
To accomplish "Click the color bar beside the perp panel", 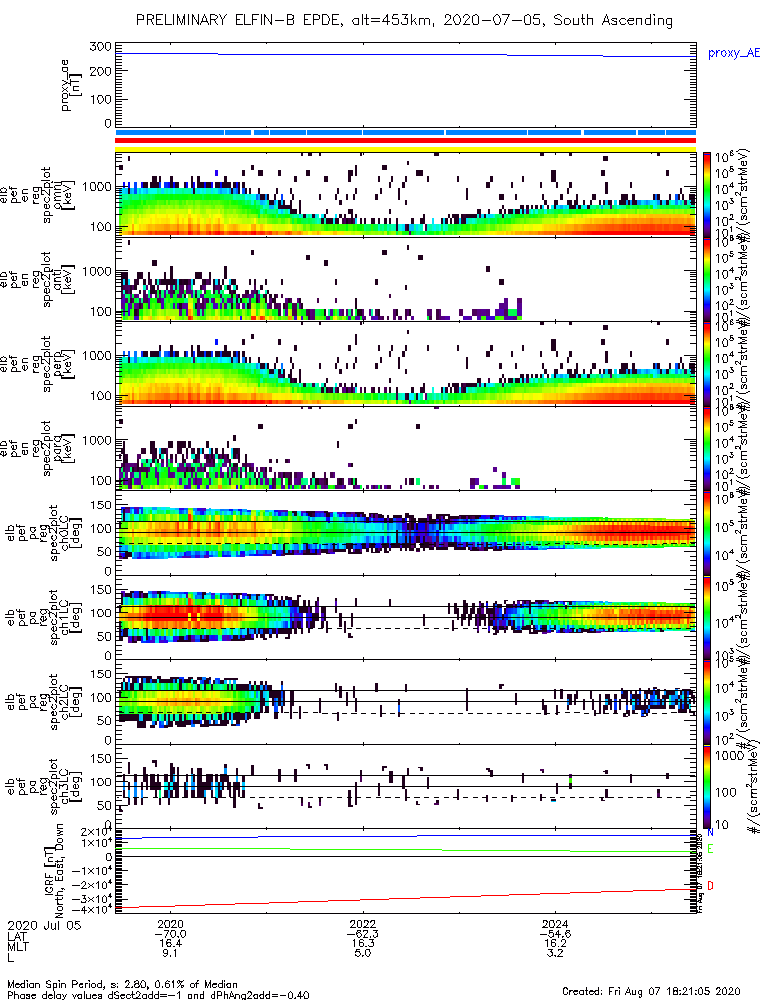I will 707,363.
